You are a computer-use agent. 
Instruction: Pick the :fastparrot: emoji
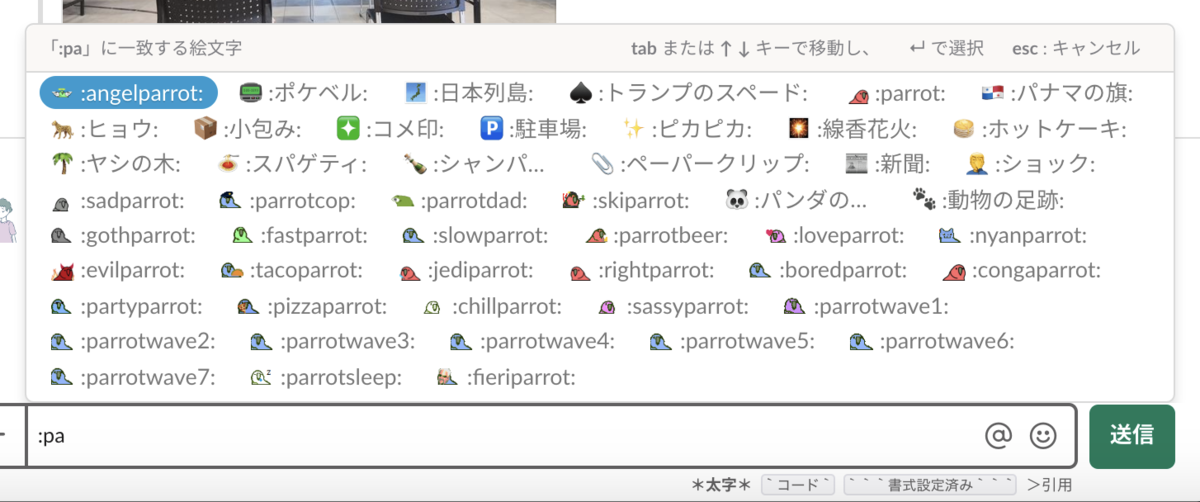(299, 235)
